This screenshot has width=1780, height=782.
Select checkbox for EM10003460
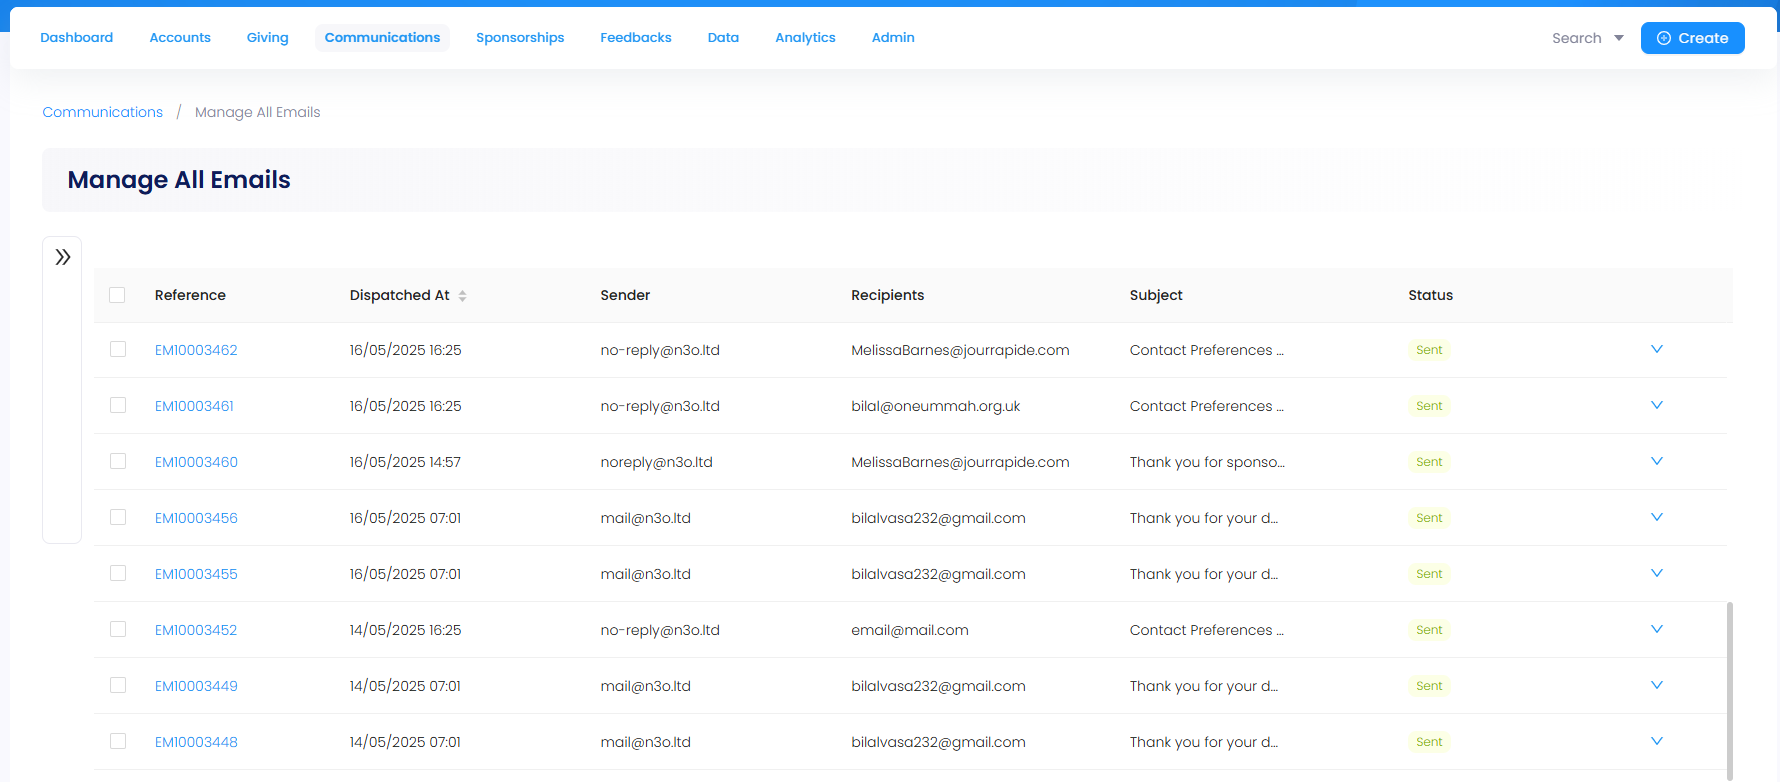118,461
